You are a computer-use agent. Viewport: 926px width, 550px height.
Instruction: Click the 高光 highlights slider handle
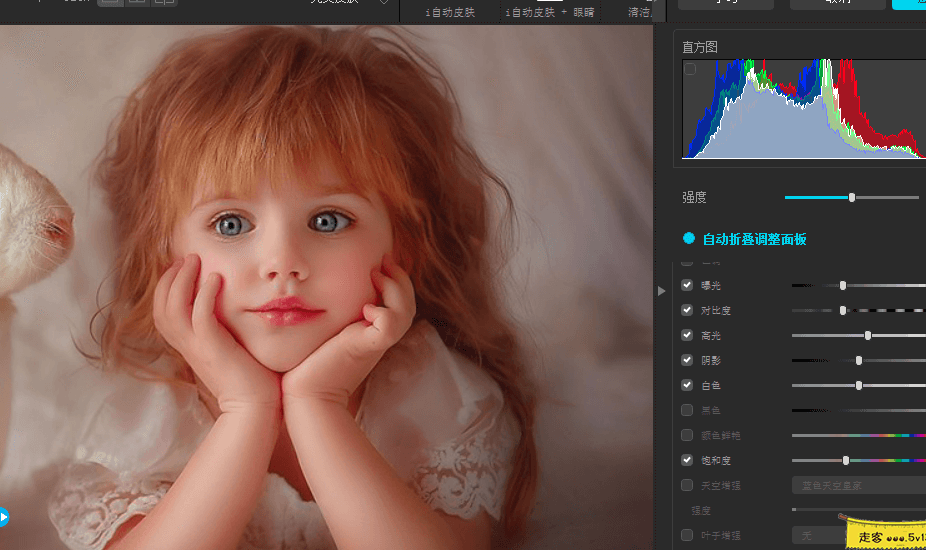pyautogui.click(x=868, y=335)
